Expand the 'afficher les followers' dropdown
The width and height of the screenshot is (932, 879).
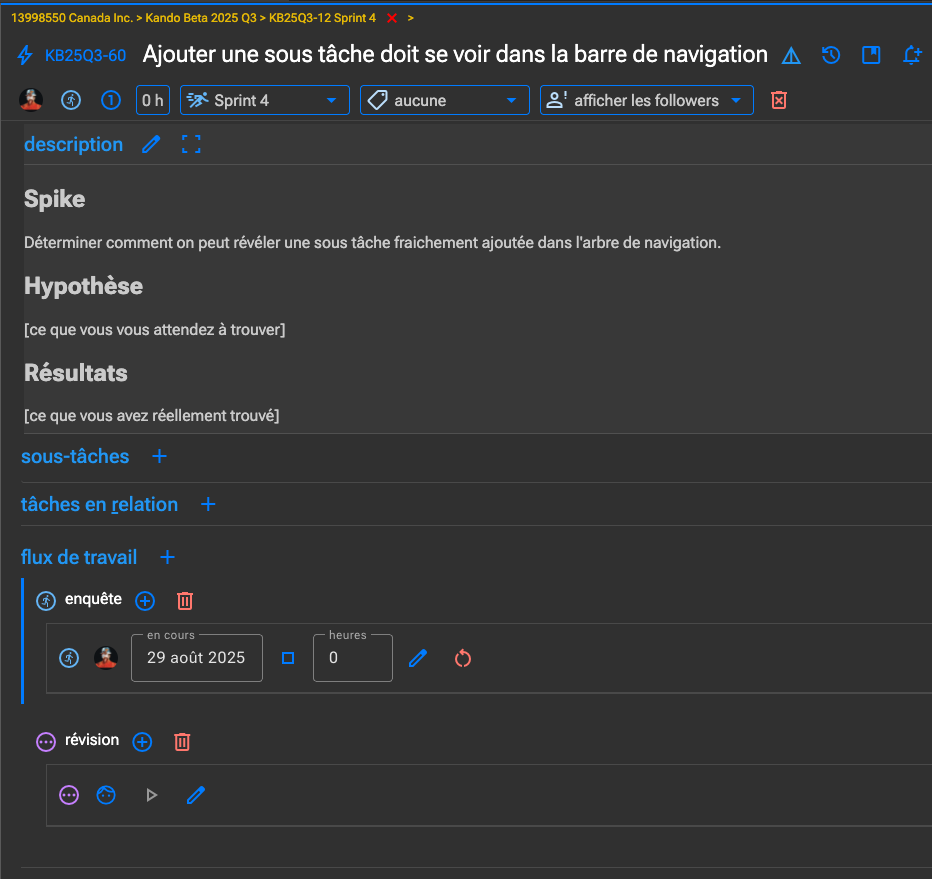[646, 100]
